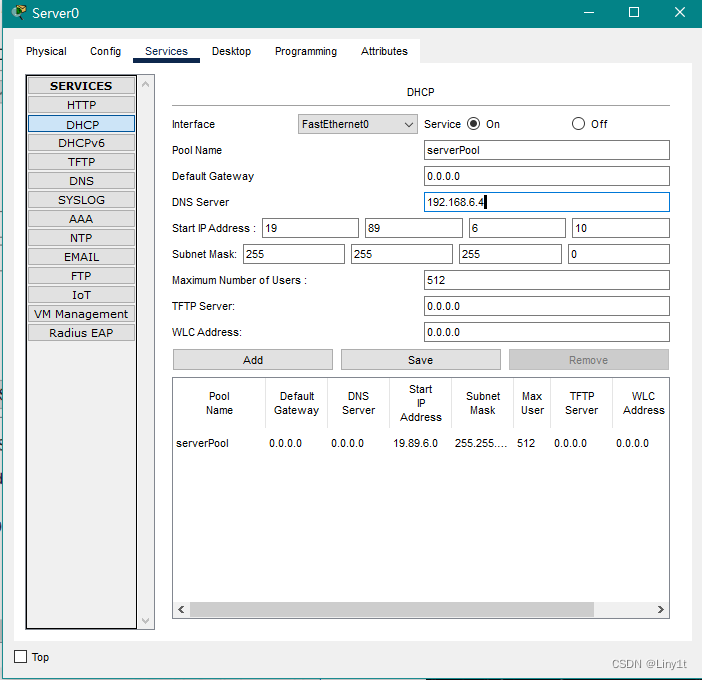Select the Services tab
This screenshot has width=702, height=680.
tap(166, 51)
